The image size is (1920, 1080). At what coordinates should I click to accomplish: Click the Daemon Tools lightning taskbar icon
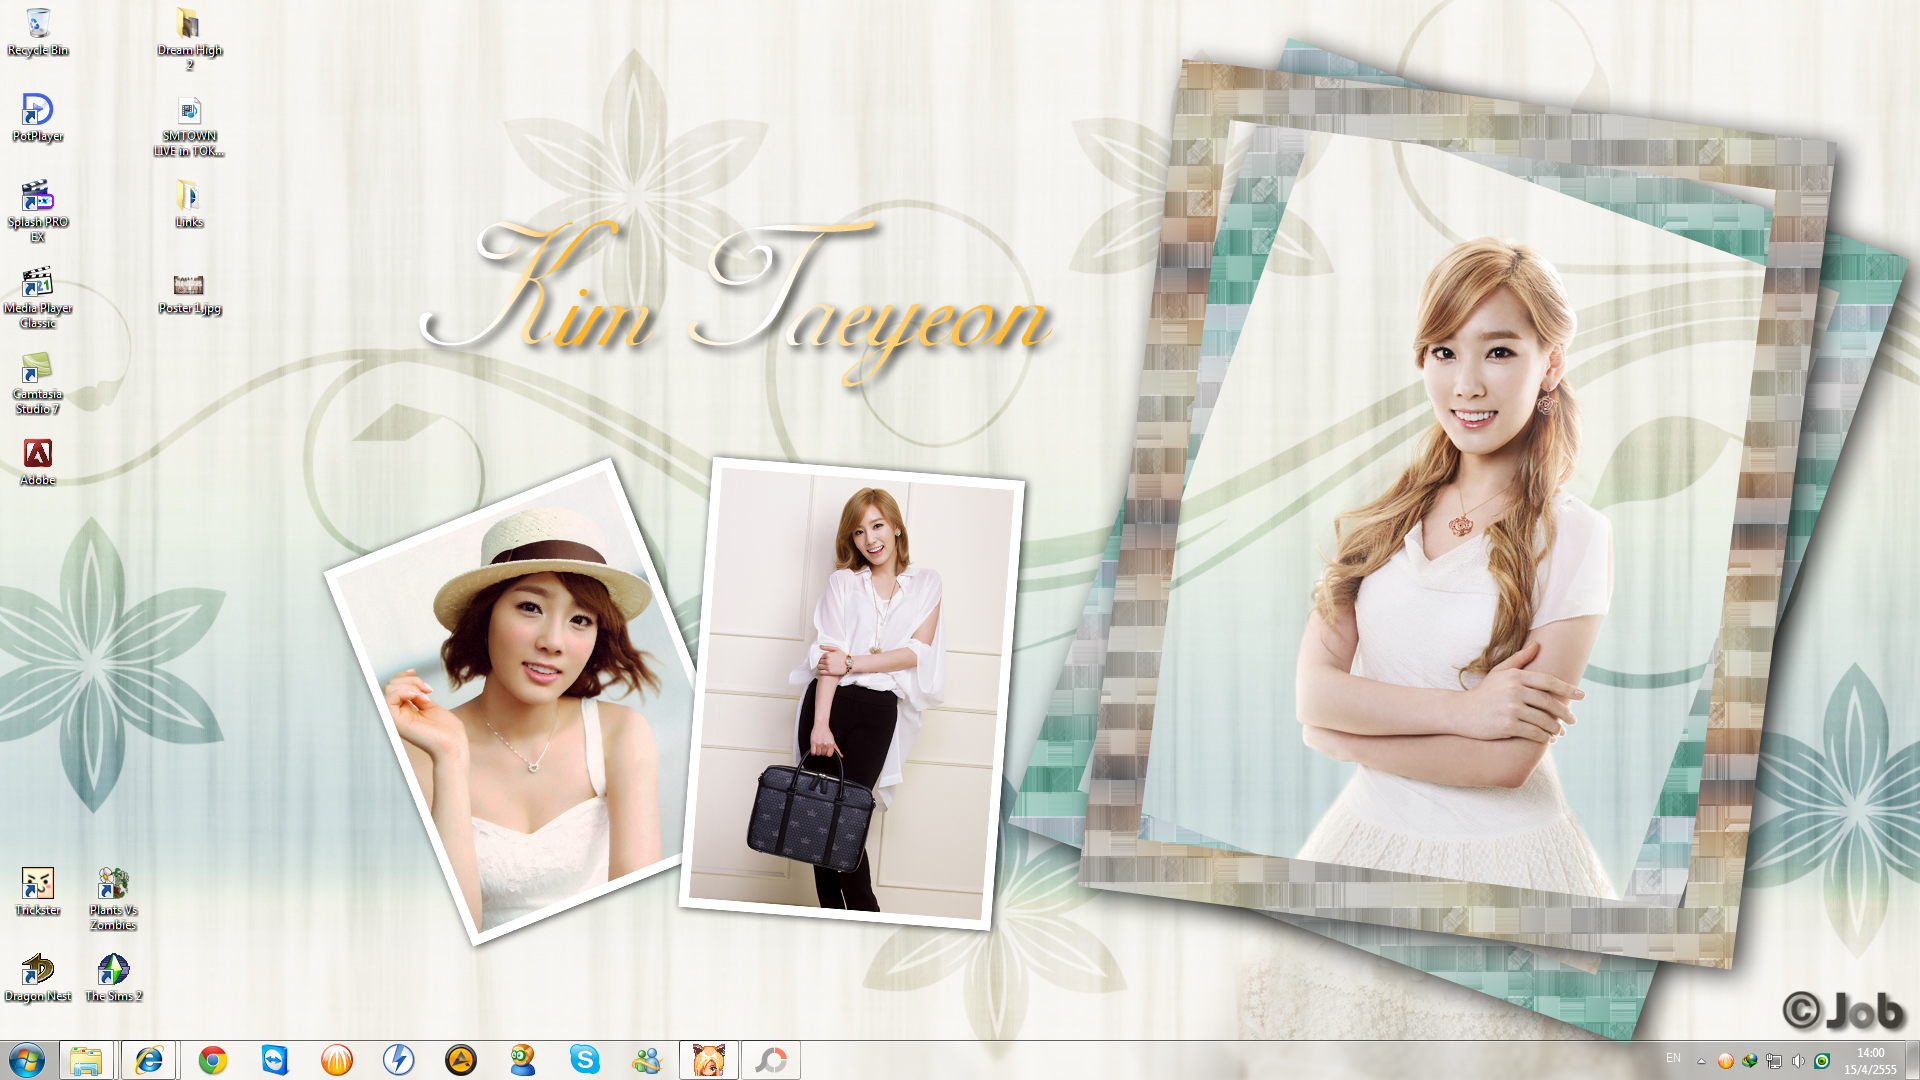pos(398,1060)
